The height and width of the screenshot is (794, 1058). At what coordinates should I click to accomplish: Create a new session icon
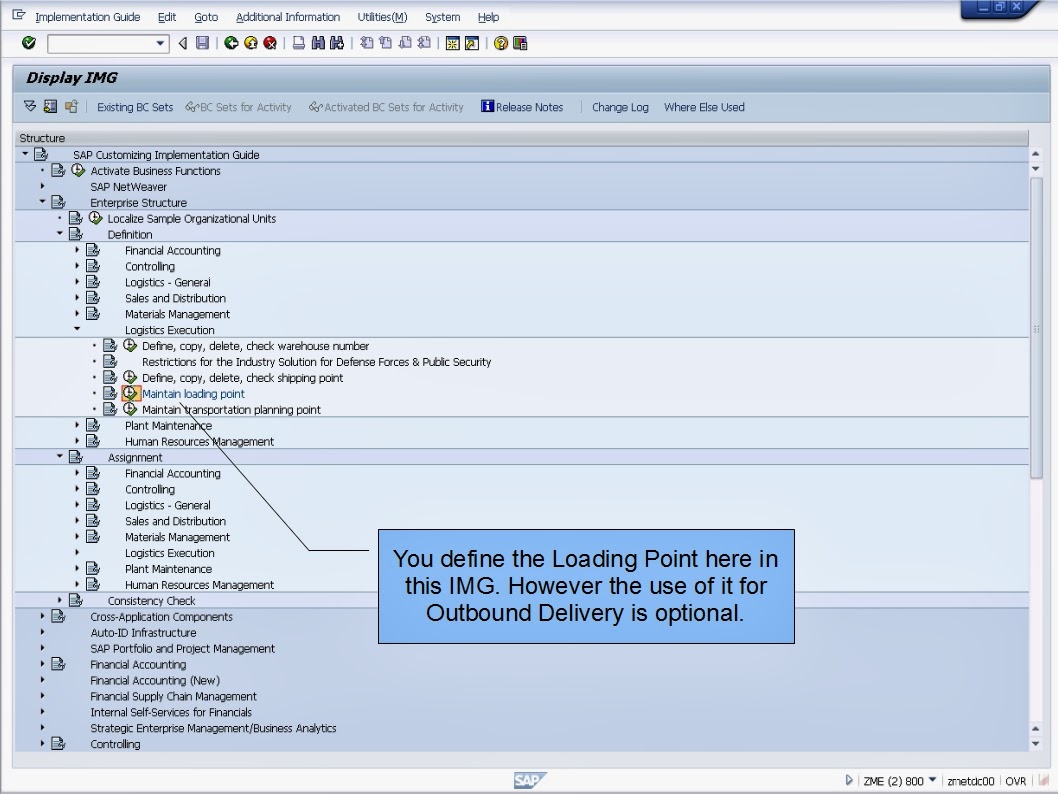pyautogui.click(x=453, y=43)
